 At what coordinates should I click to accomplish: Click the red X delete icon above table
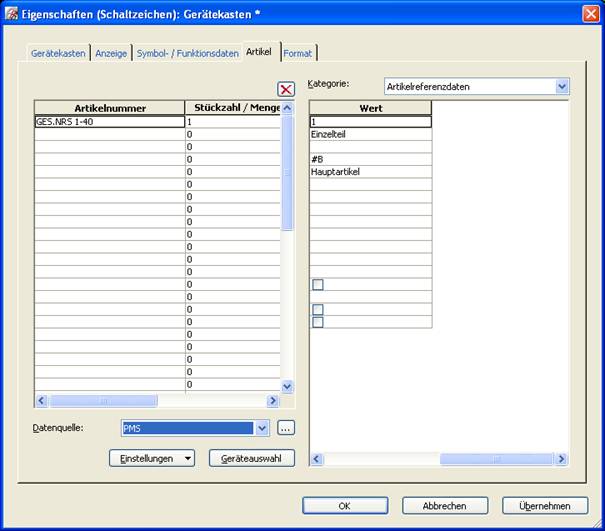click(286, 89)
